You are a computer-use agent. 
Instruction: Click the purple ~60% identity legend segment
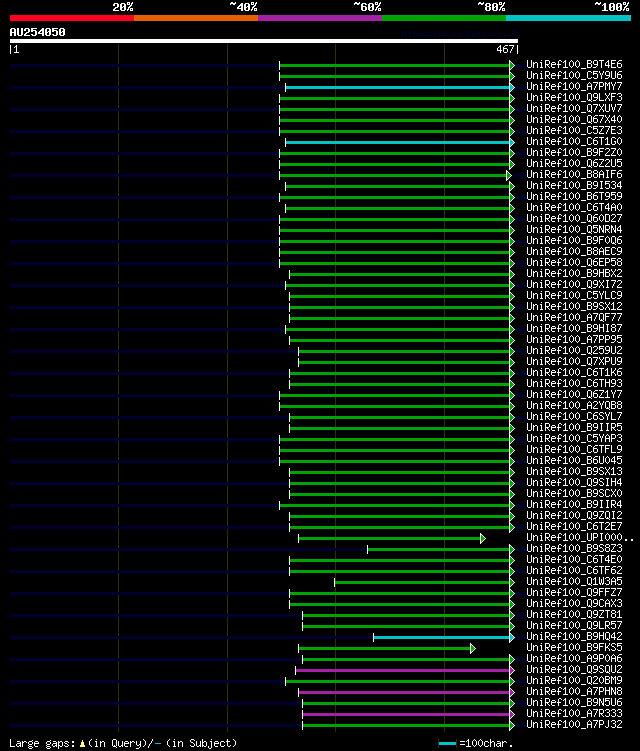[320, 18]
